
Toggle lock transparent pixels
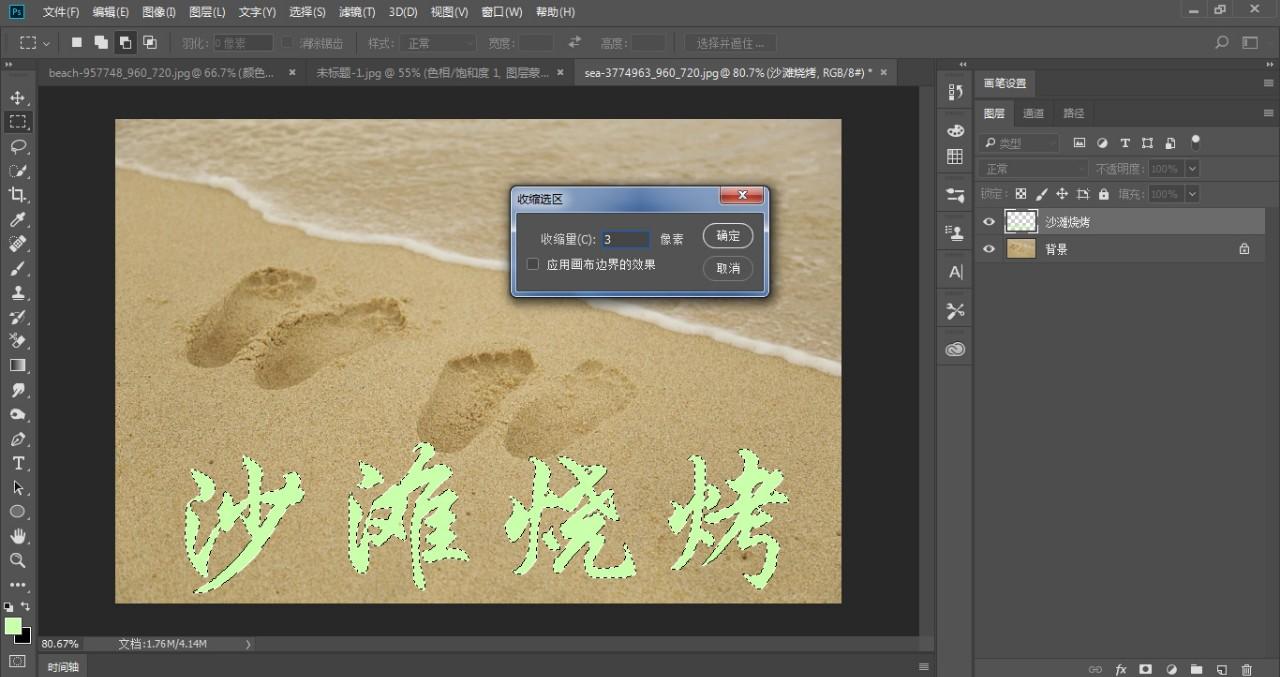1020,194
